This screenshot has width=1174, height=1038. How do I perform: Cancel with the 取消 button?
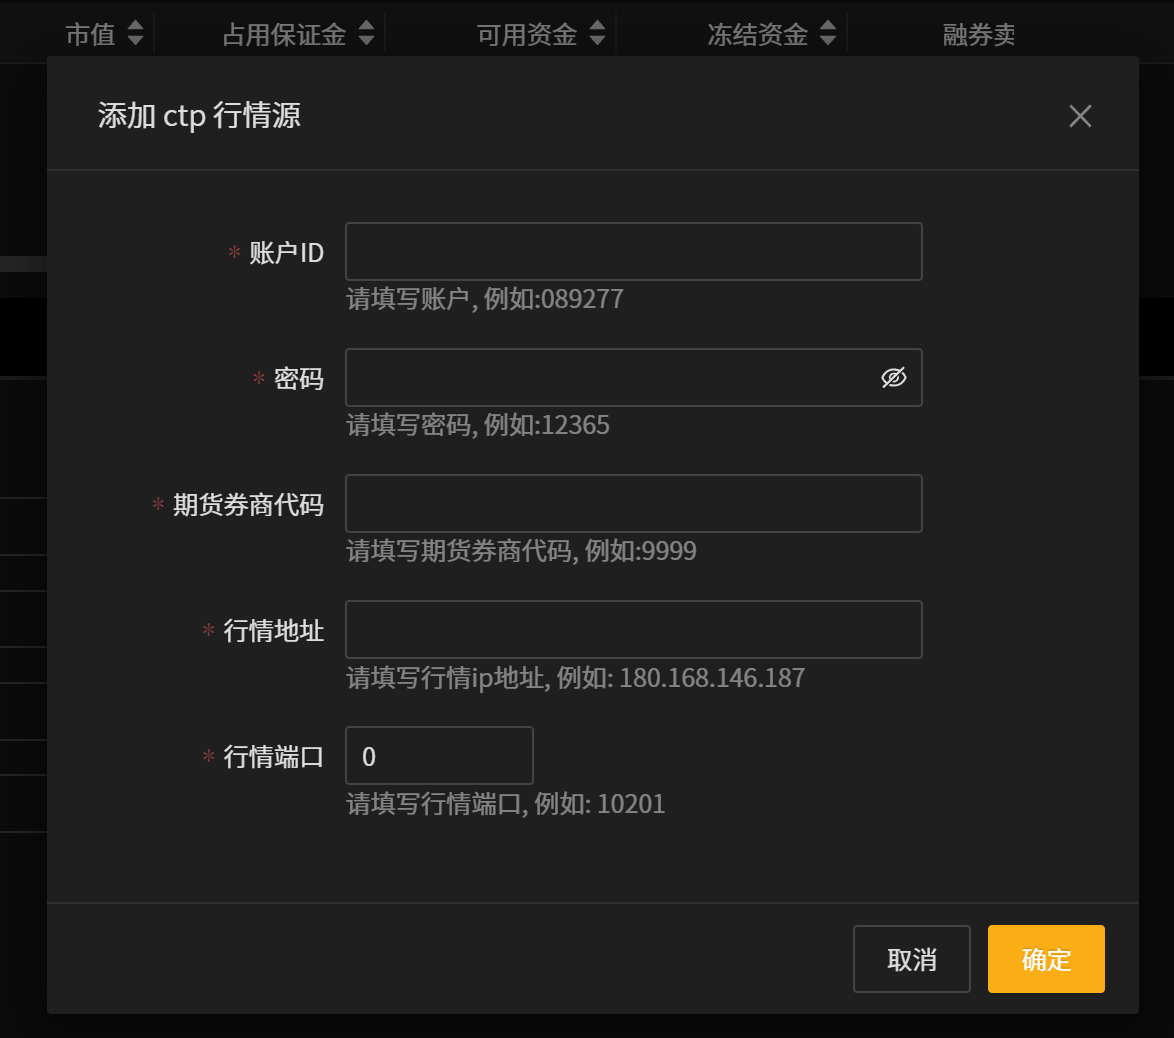[x=911, y=959]
